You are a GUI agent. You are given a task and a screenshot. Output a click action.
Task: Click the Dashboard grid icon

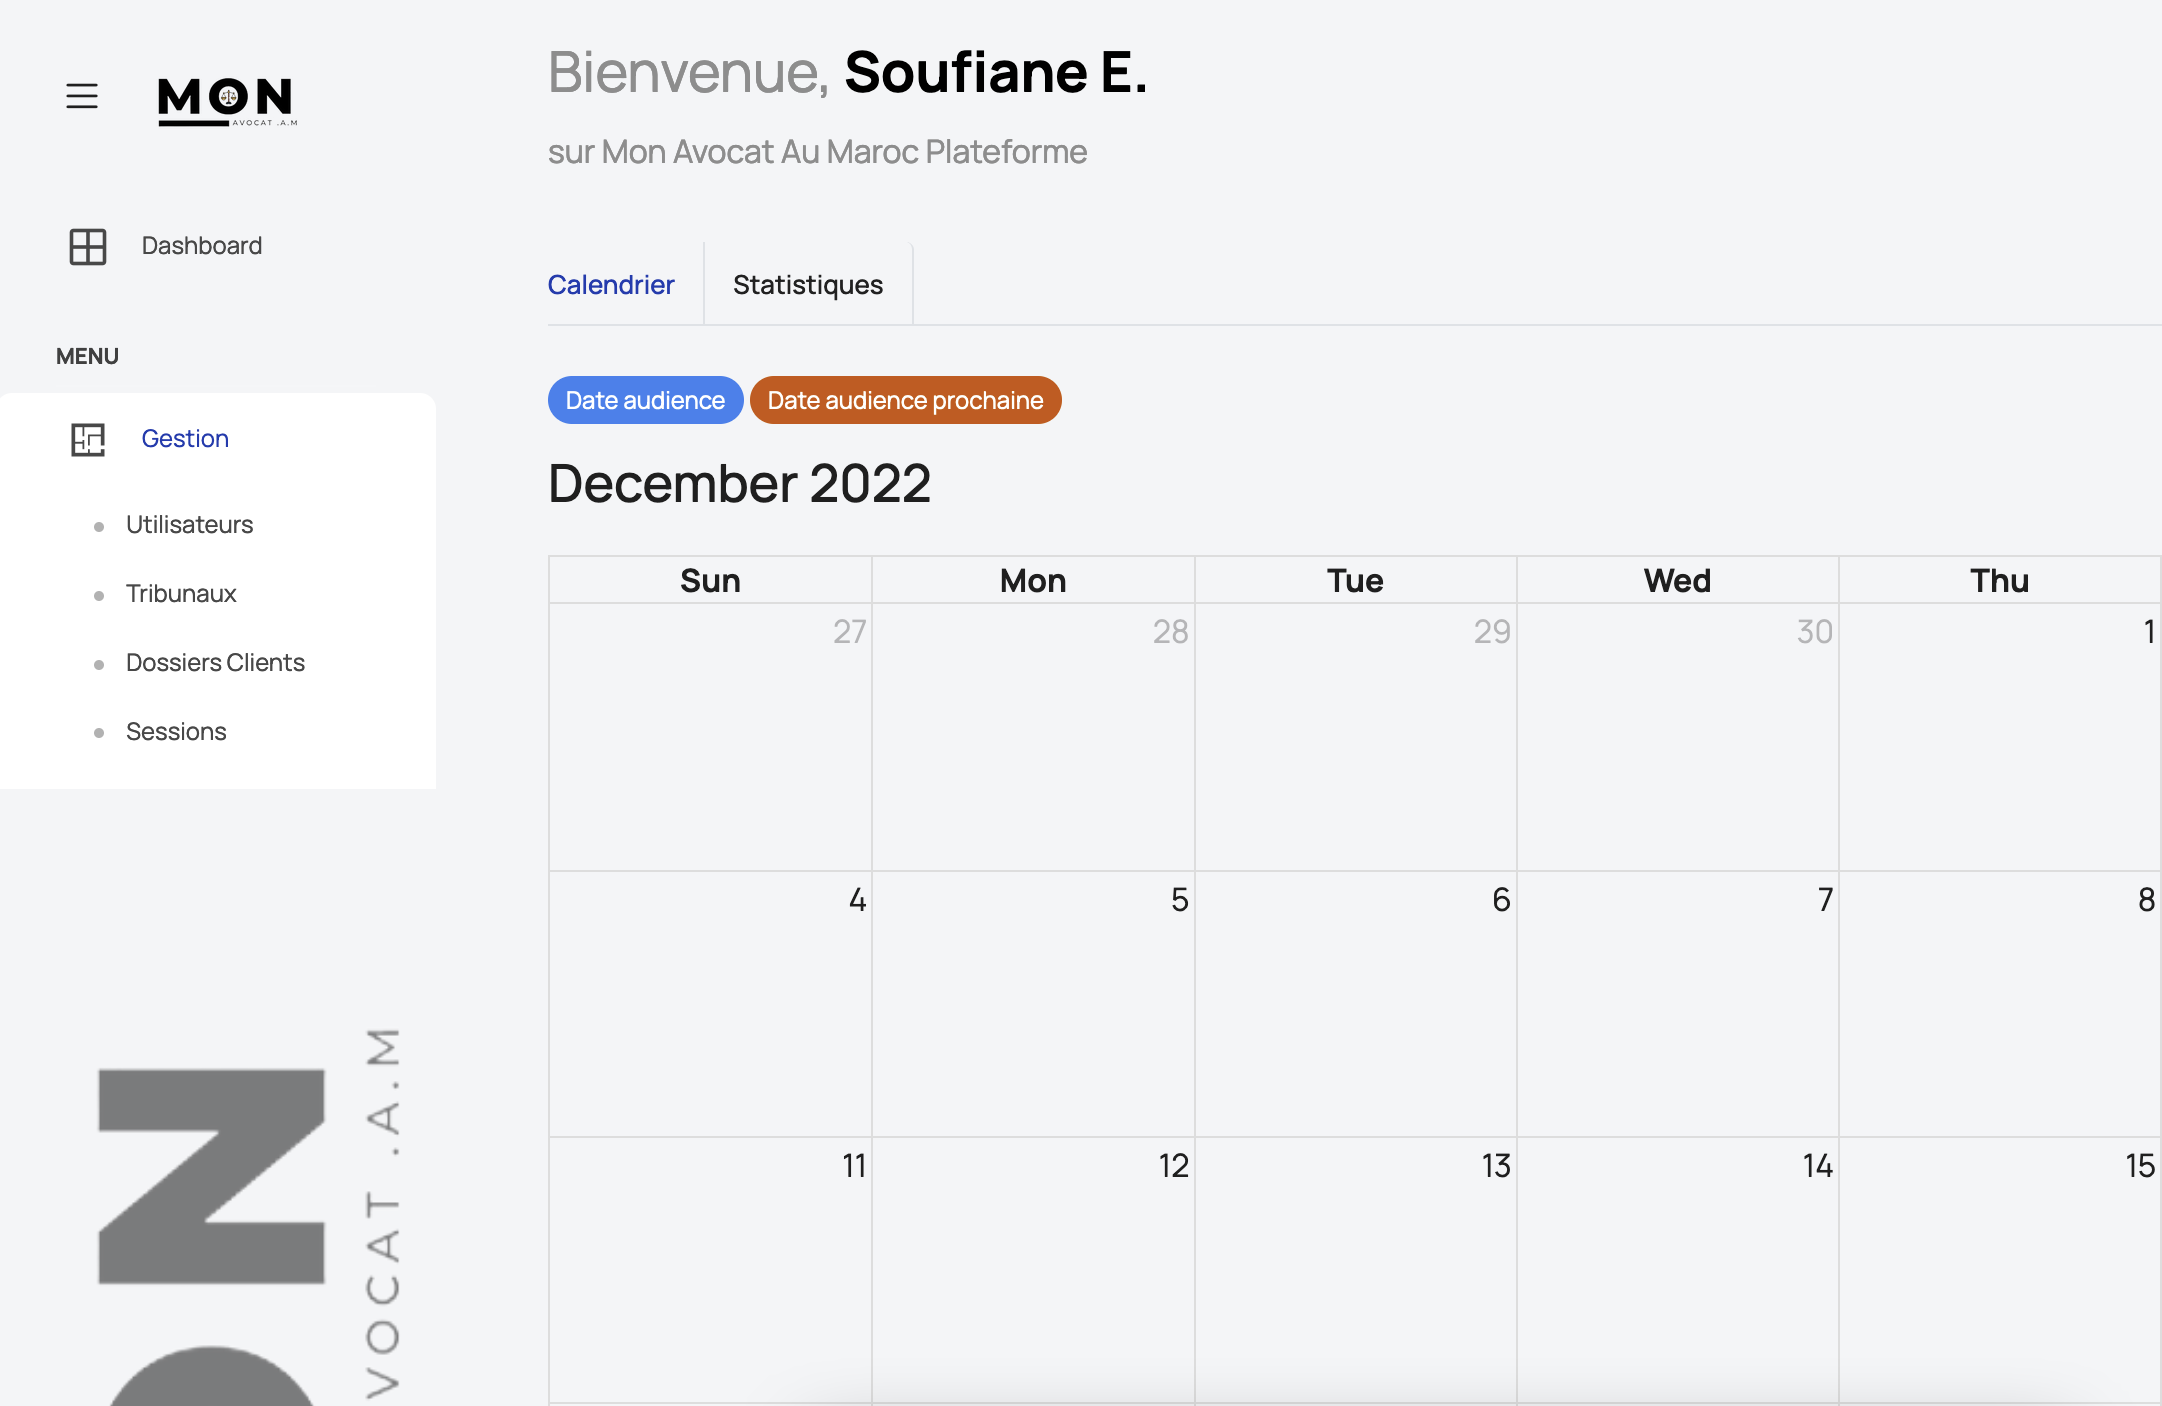(x=88, y=246)
